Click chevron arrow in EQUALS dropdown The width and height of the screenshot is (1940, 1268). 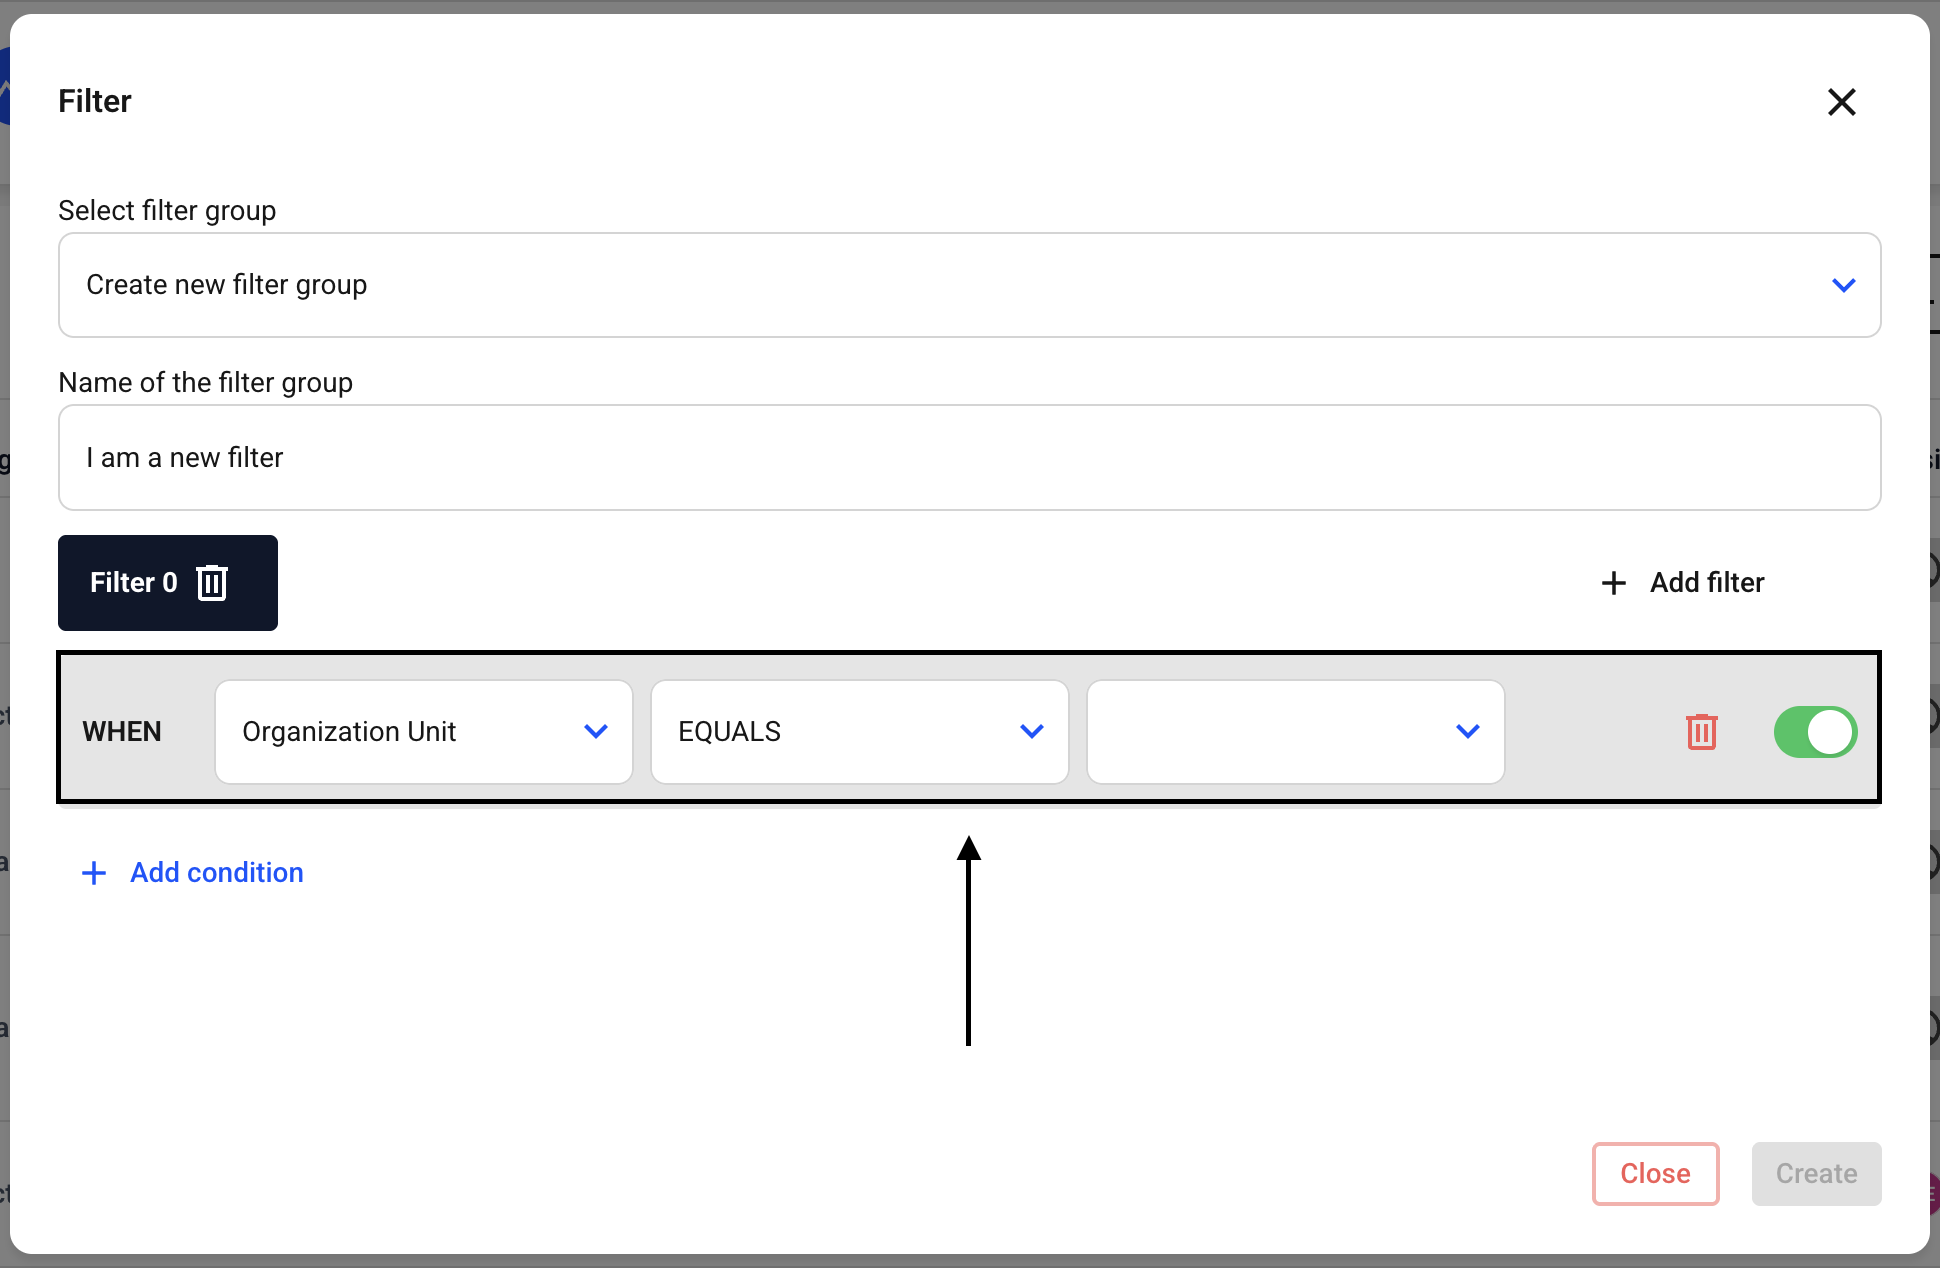(x=1032, y=732)
